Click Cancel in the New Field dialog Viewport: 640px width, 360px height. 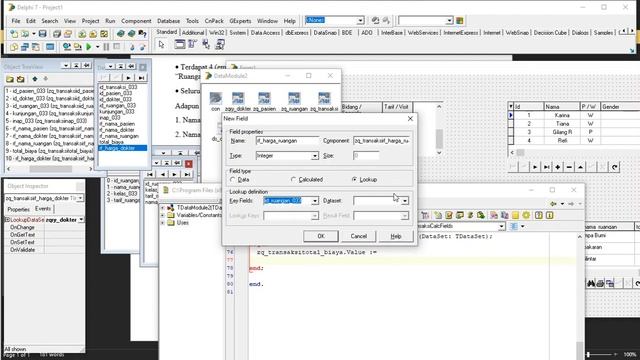358,236
